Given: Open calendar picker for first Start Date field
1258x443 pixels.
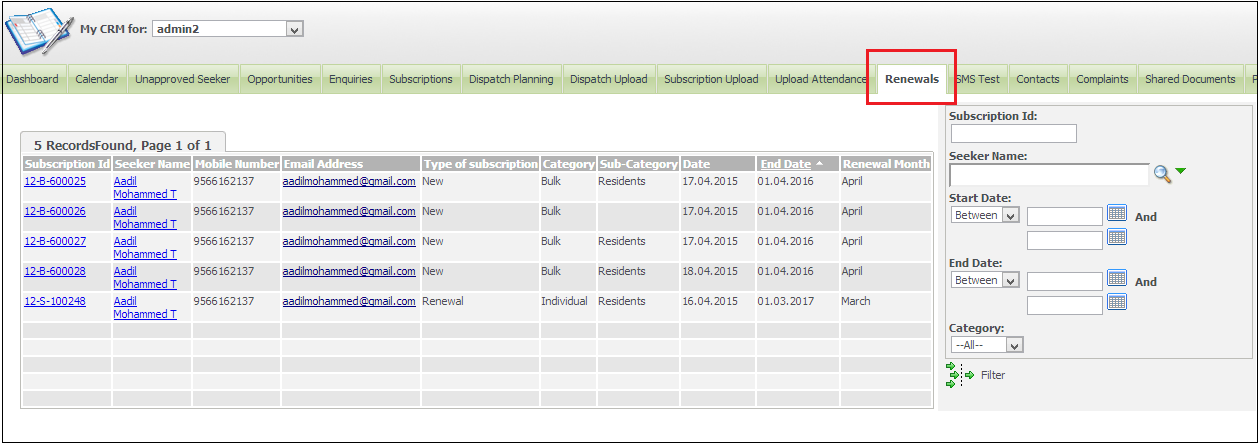Looking at the screenshot, I should (x=1117, y=214).
